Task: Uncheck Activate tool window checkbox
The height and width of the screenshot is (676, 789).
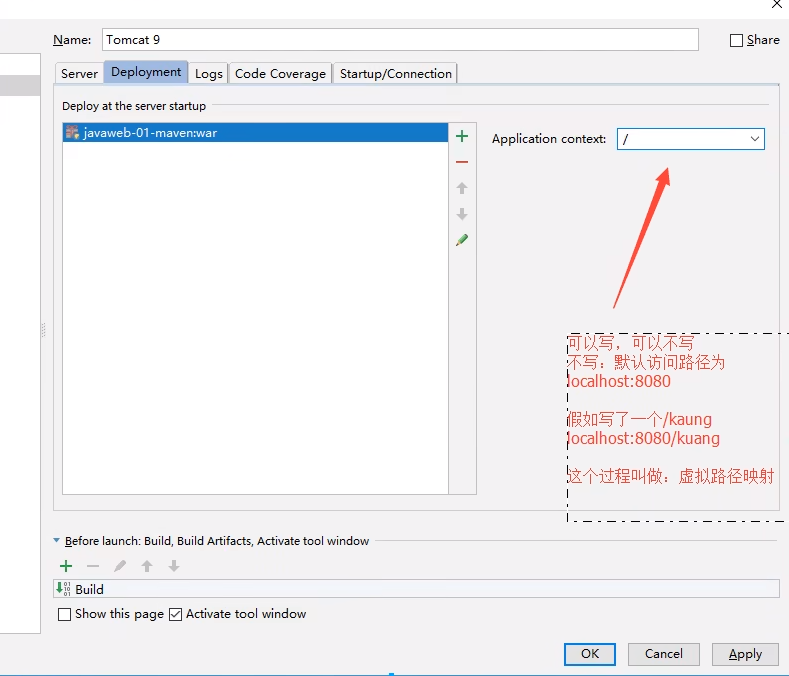Action: click(176, 614)
